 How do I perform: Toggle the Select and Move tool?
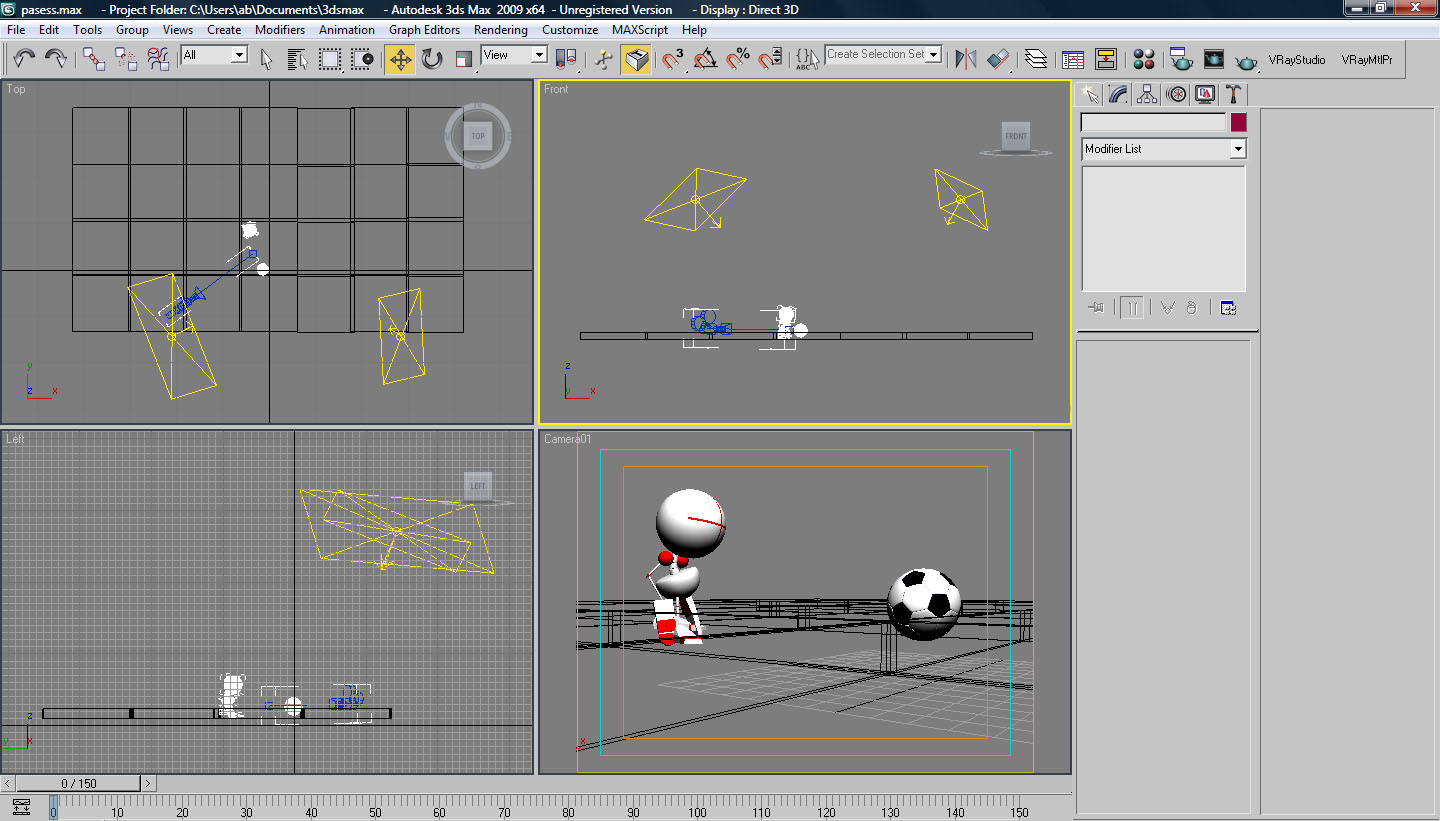coord(400,59)
